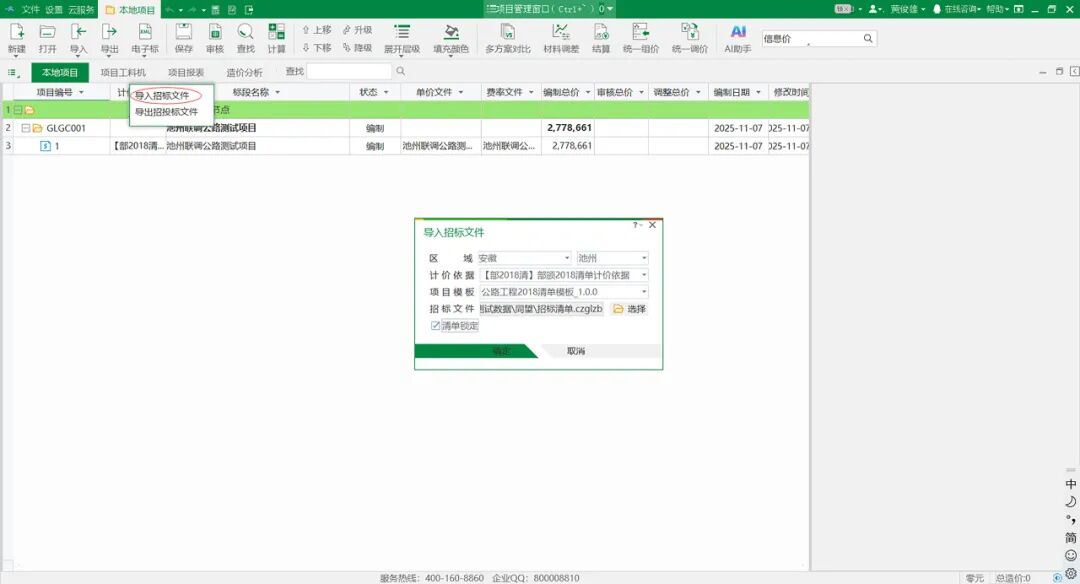Screen dimensions: 1080x584
Task: Select 导出招投标文件 from the popup menu
Action: 167,112
